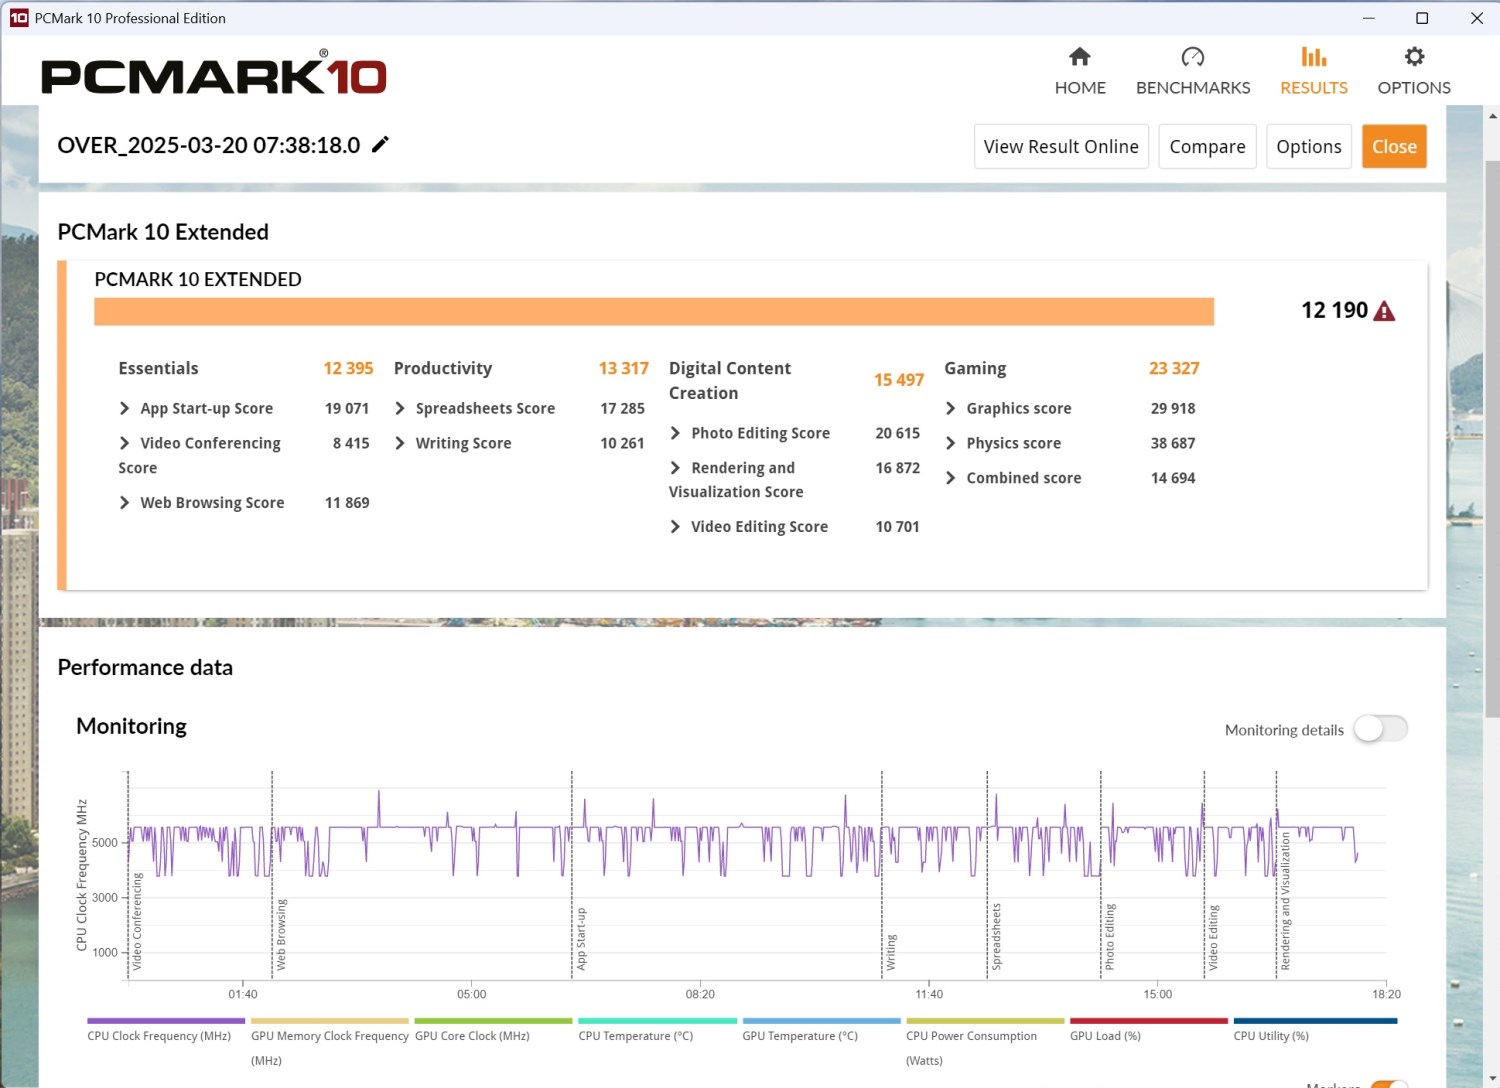Click the App Start-up marker on the chart
Viewport: 1500px width, 1088px height.
(581, 939)
